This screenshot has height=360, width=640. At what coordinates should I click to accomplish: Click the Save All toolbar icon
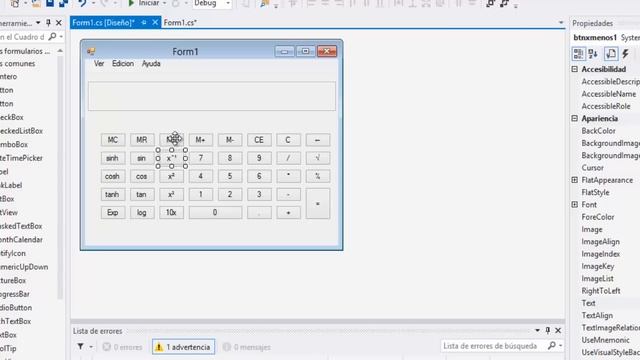[x=63, y=3]
